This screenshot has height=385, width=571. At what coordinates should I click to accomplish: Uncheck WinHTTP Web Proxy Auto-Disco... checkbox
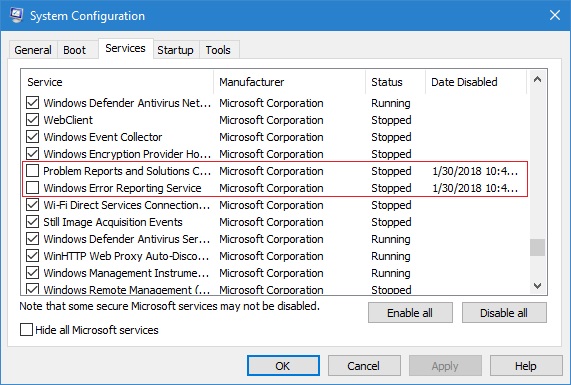click(32, 256)
